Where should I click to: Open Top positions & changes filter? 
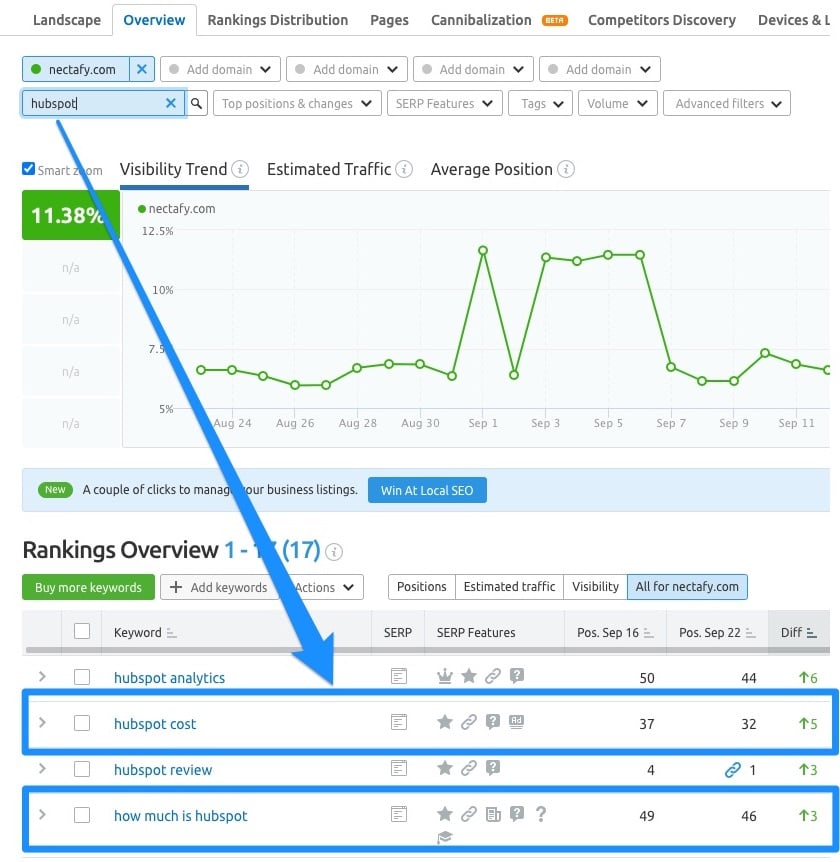click(x=297, y=103)
